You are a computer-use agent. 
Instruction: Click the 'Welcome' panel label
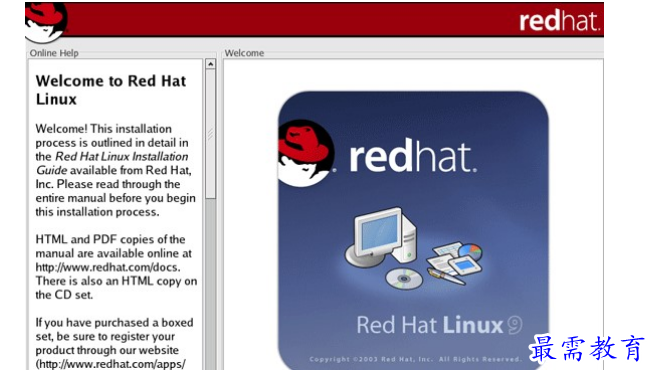(x=244, y=53)
